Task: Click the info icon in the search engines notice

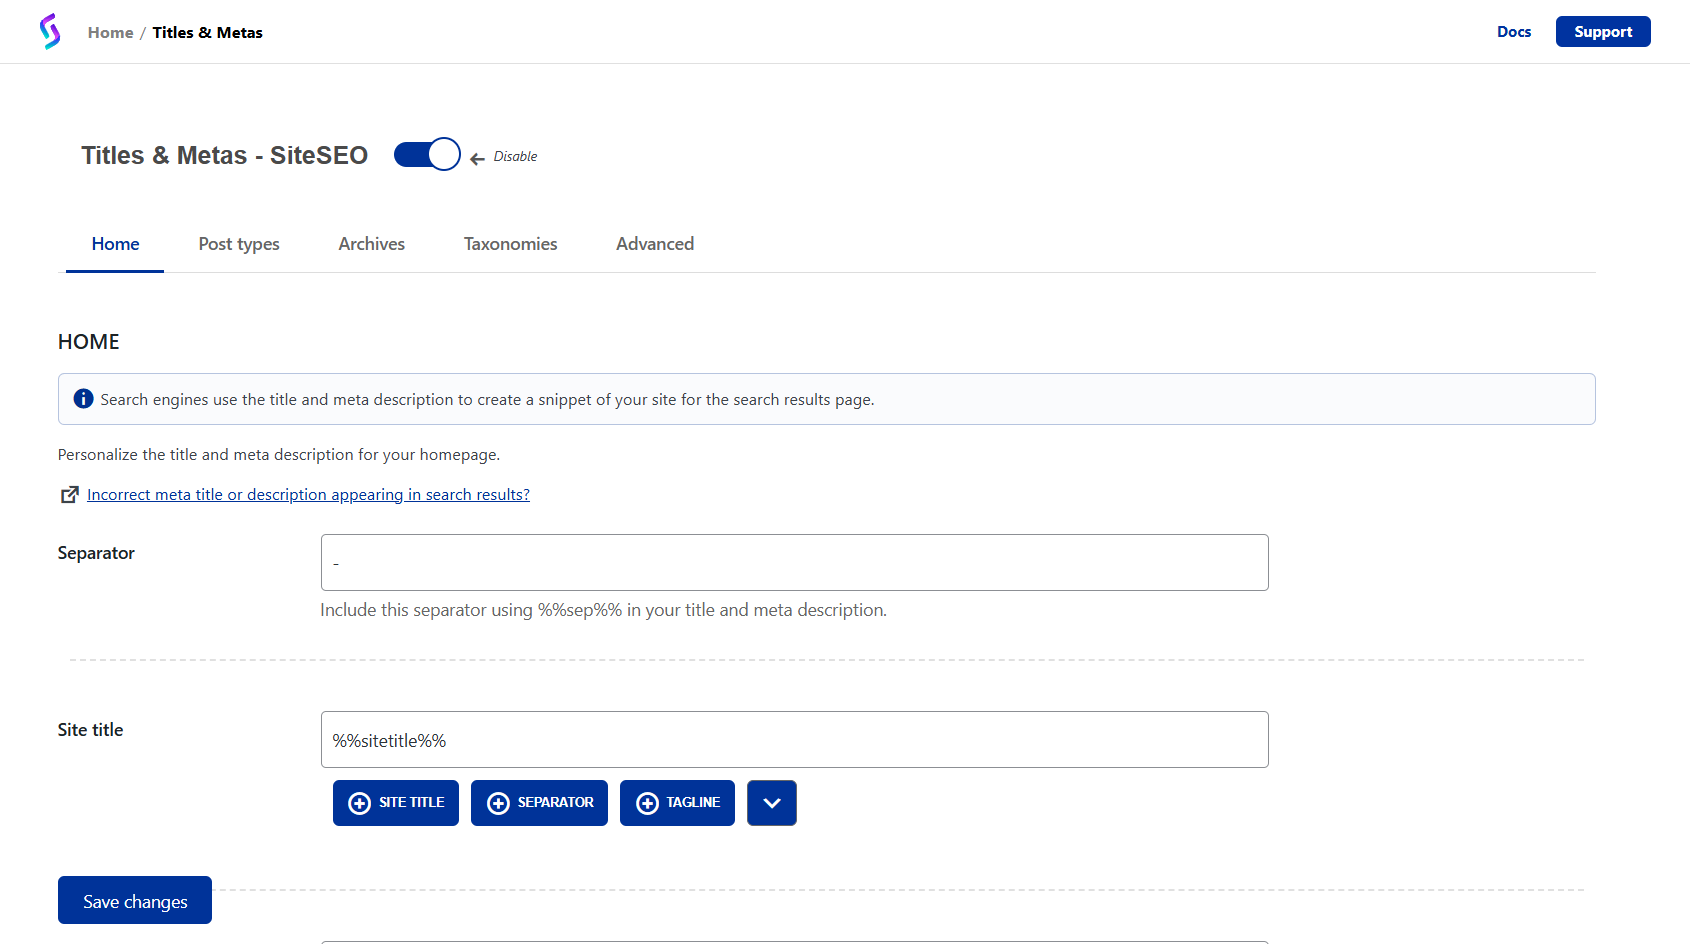Action: (x=84, y=398)
